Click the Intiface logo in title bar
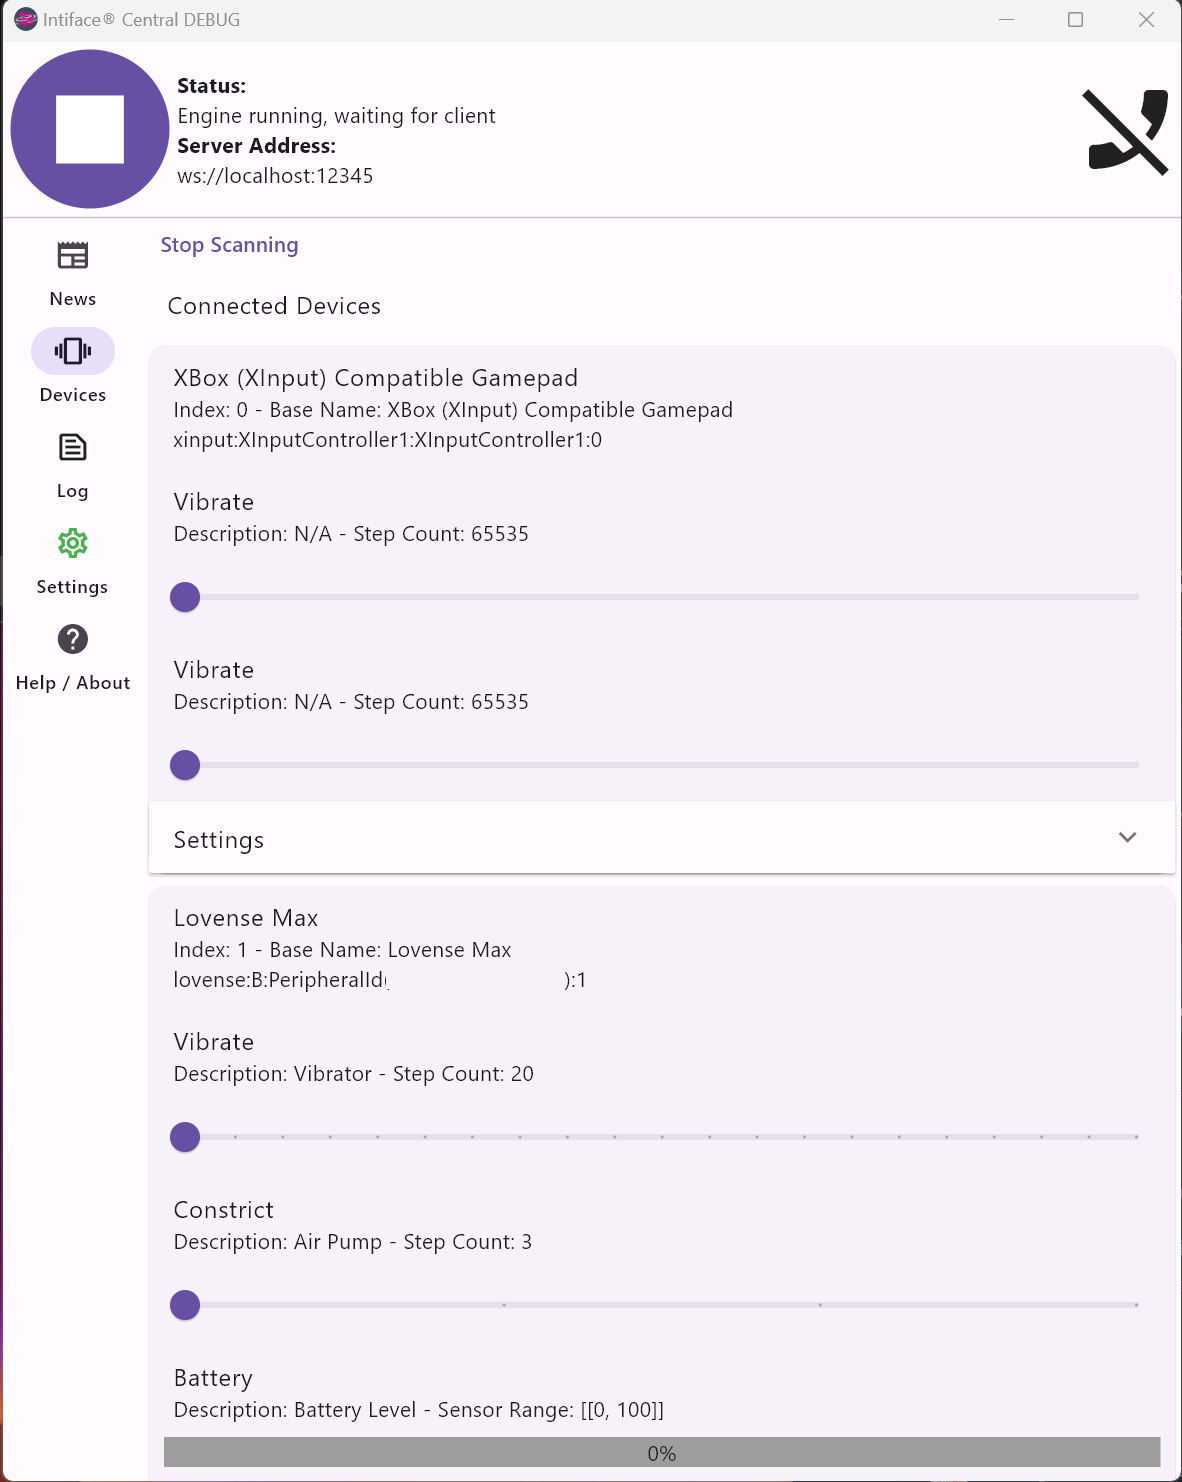1182x1482 pixels. 25,20
